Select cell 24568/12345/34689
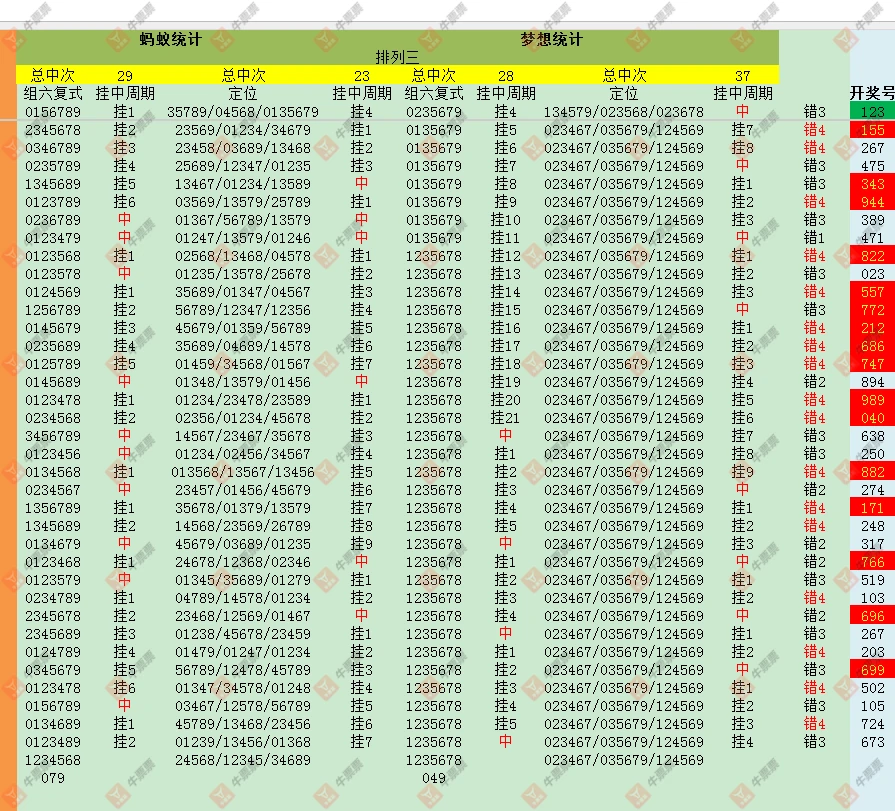The width and height of the screenshot is (895, 811). [x=243, y=760]
